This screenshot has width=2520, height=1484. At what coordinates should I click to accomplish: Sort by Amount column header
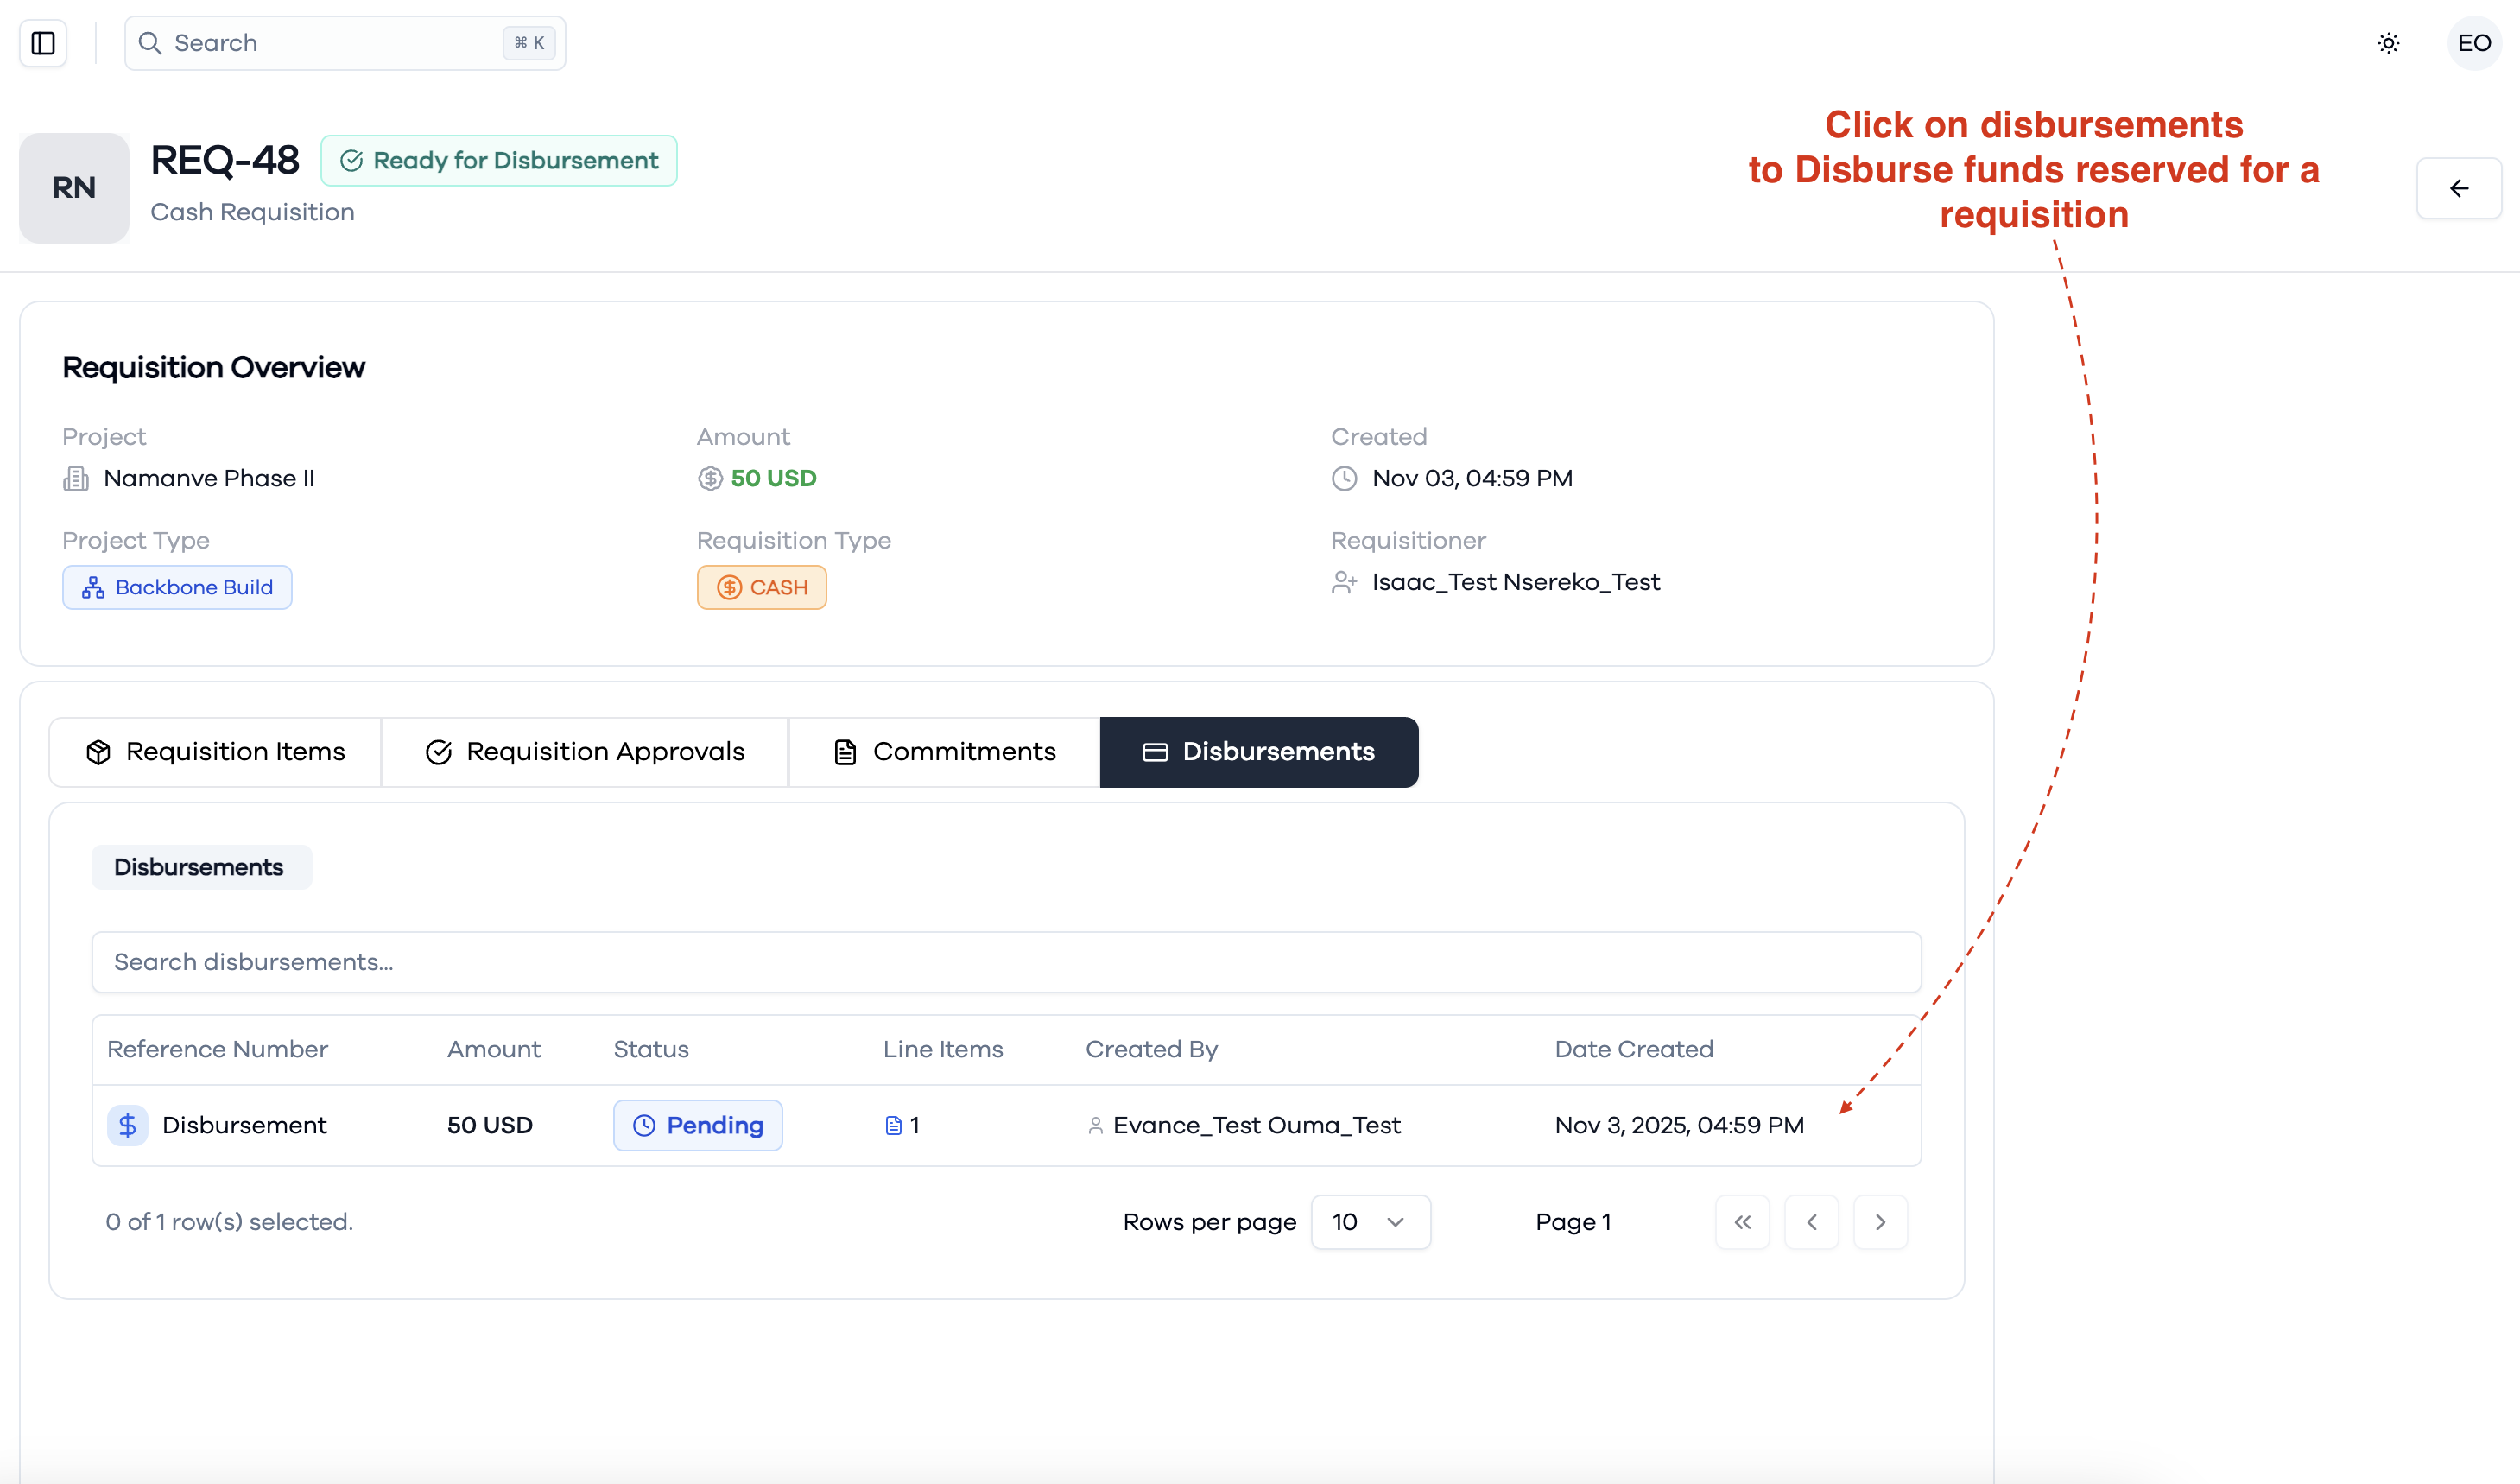pos(494,1049)
